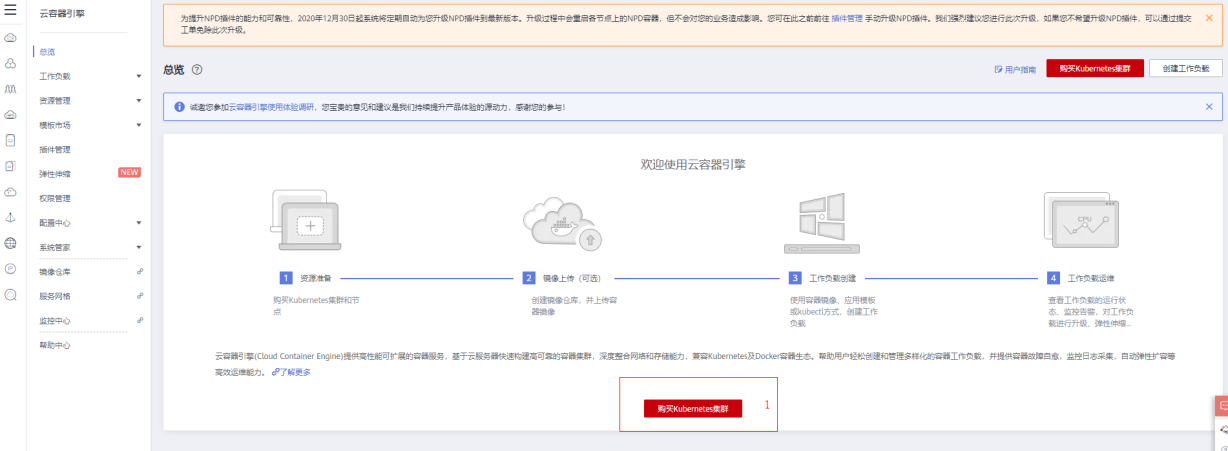Close the orange NPD upgrade notice

click(1209, 17)
